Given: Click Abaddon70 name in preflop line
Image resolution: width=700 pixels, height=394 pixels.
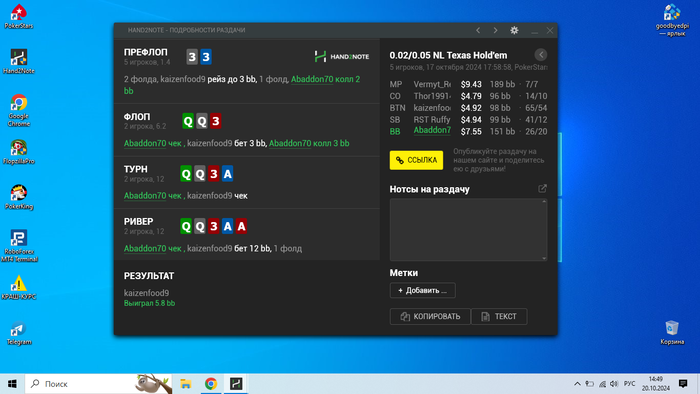Looking at the screenshot, I should pyautogui.click(x=312, y=79).
